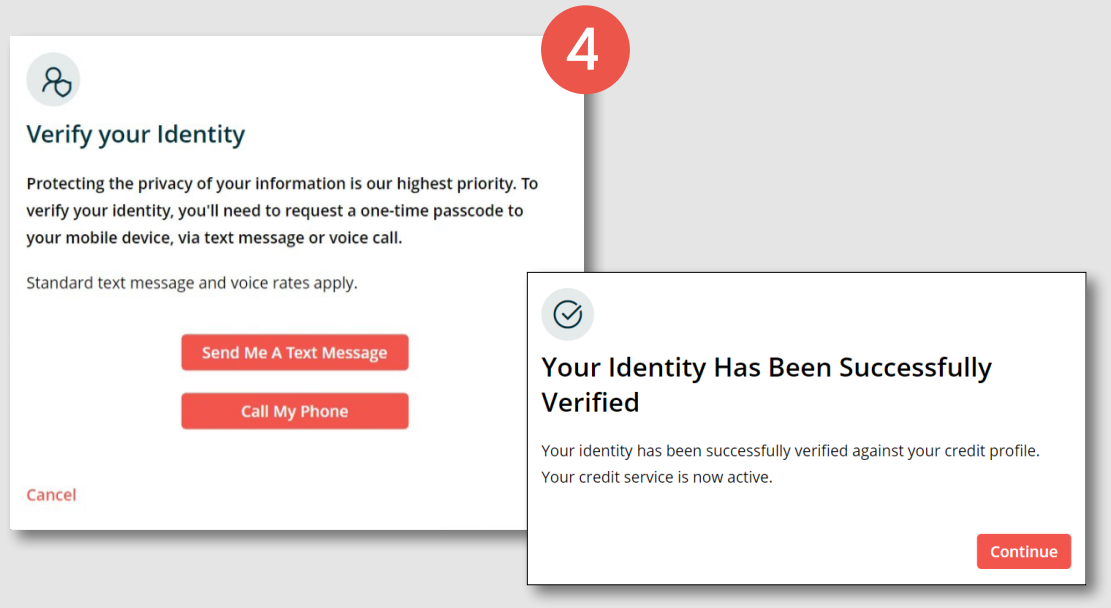
Task: Click the person-shield identity icon
Action: (x=53, y=80)
